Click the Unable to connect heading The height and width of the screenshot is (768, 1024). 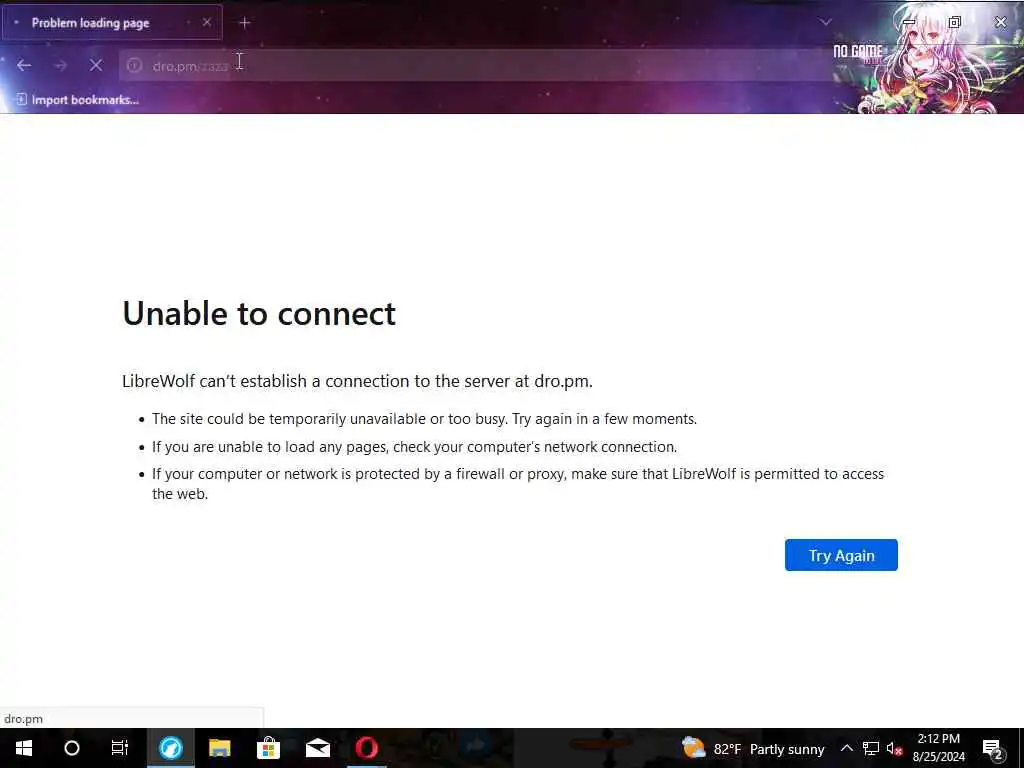[259, 313]
